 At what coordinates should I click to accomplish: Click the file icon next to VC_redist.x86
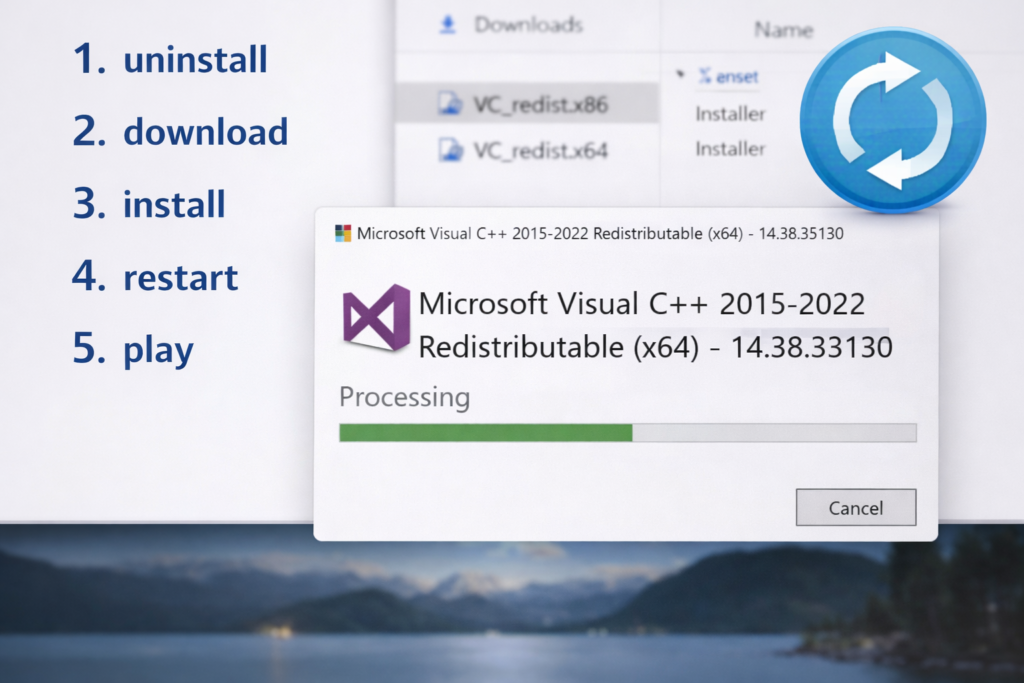(x=451, y=103)
